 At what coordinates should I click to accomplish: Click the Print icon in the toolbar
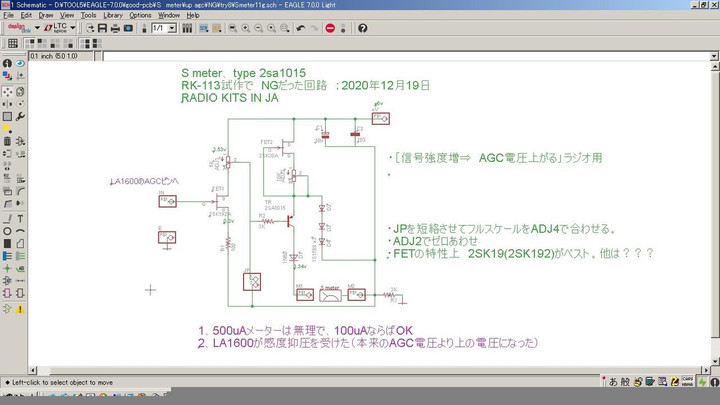(x=116, y=28)
